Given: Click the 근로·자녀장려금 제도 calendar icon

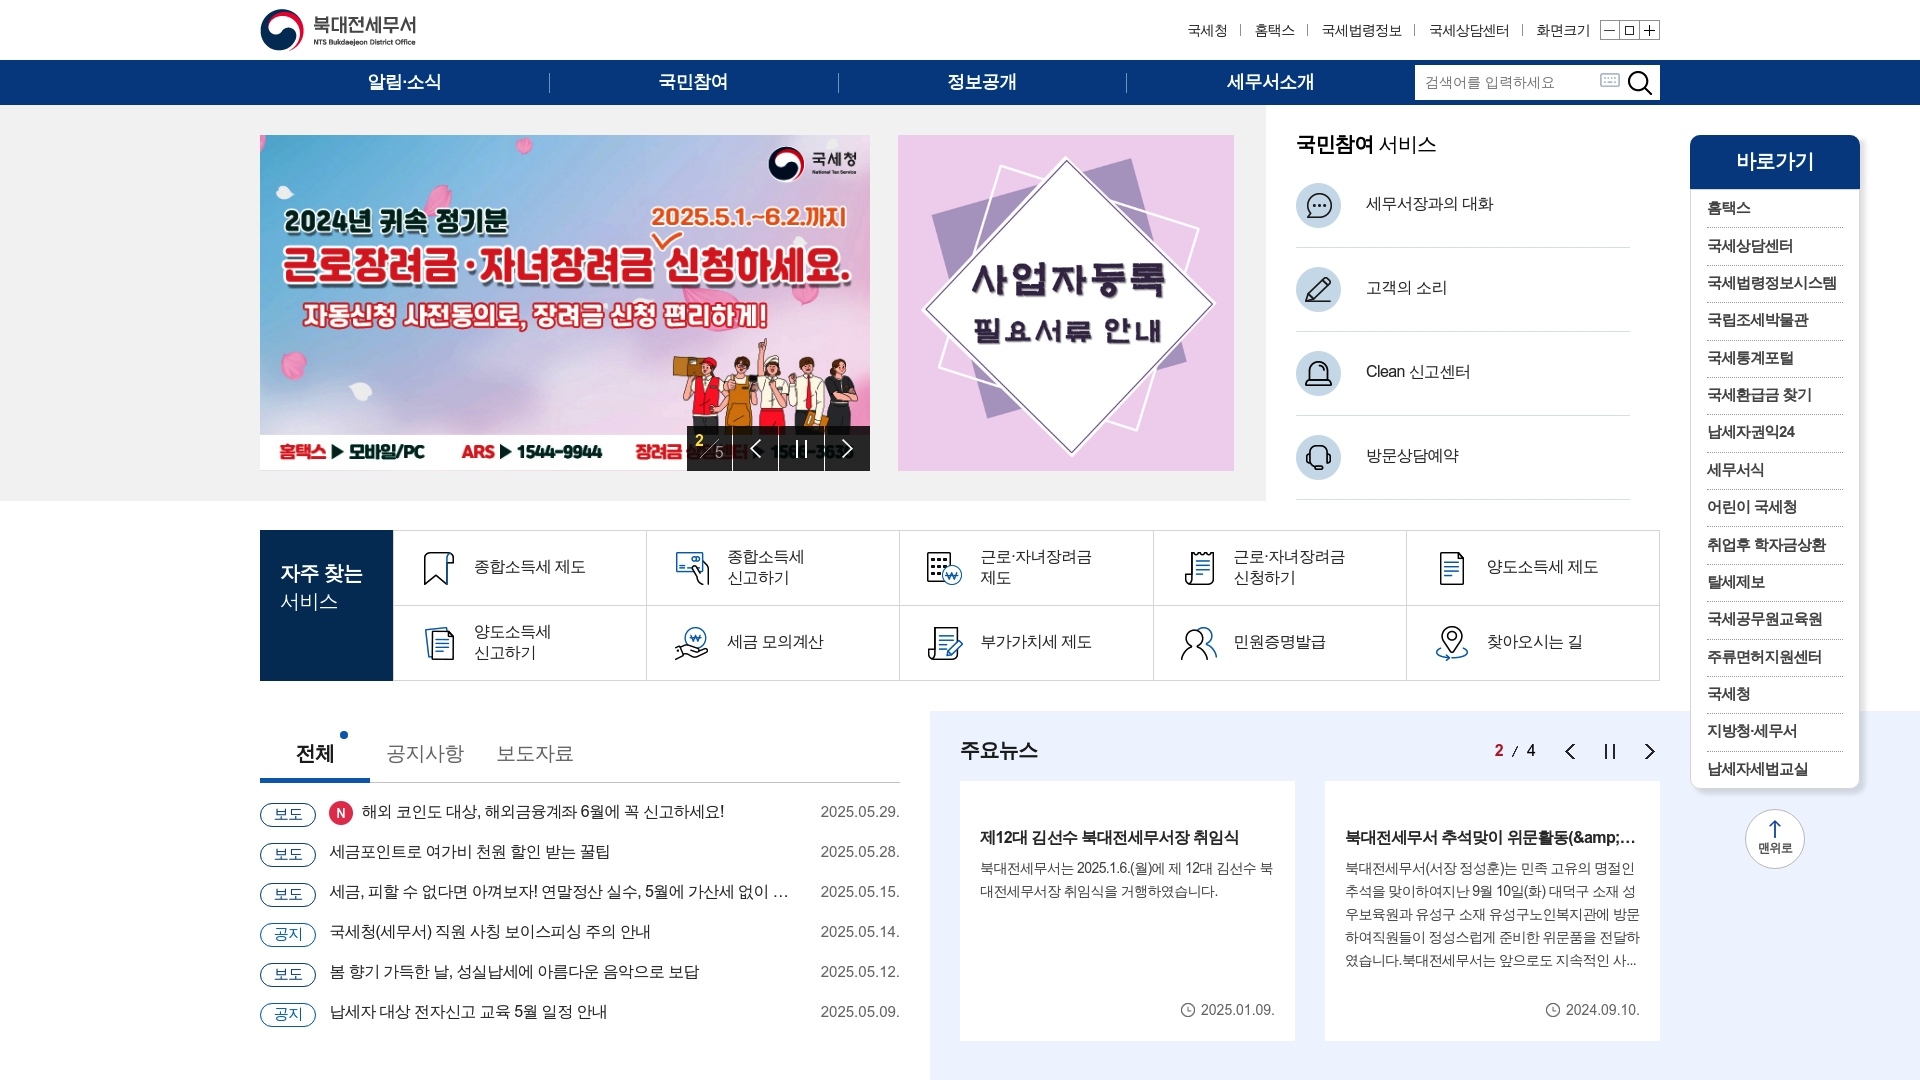Looking at the screenshot, I should pyautogui.click(x=944, y=568).
